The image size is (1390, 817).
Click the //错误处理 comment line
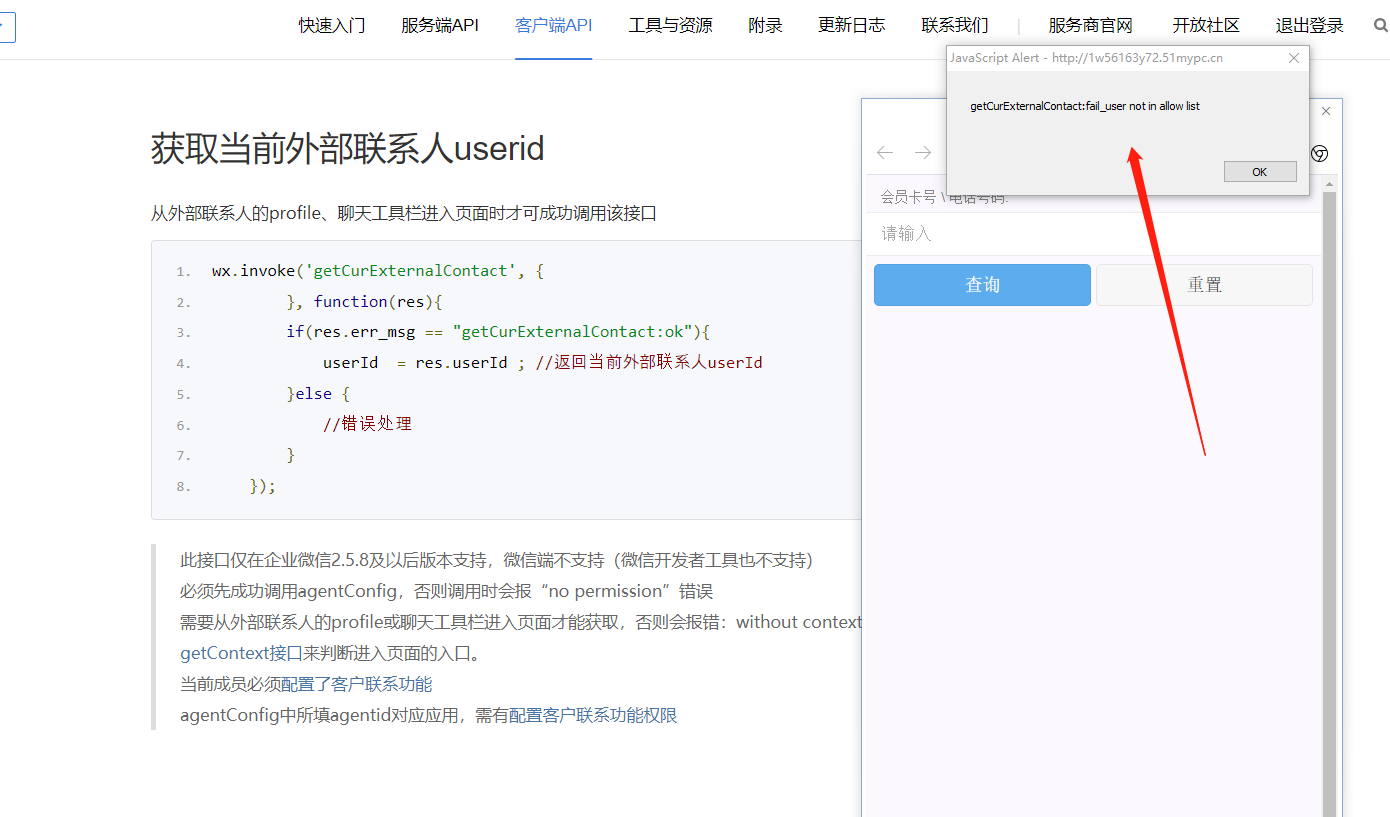click(367, 424)
